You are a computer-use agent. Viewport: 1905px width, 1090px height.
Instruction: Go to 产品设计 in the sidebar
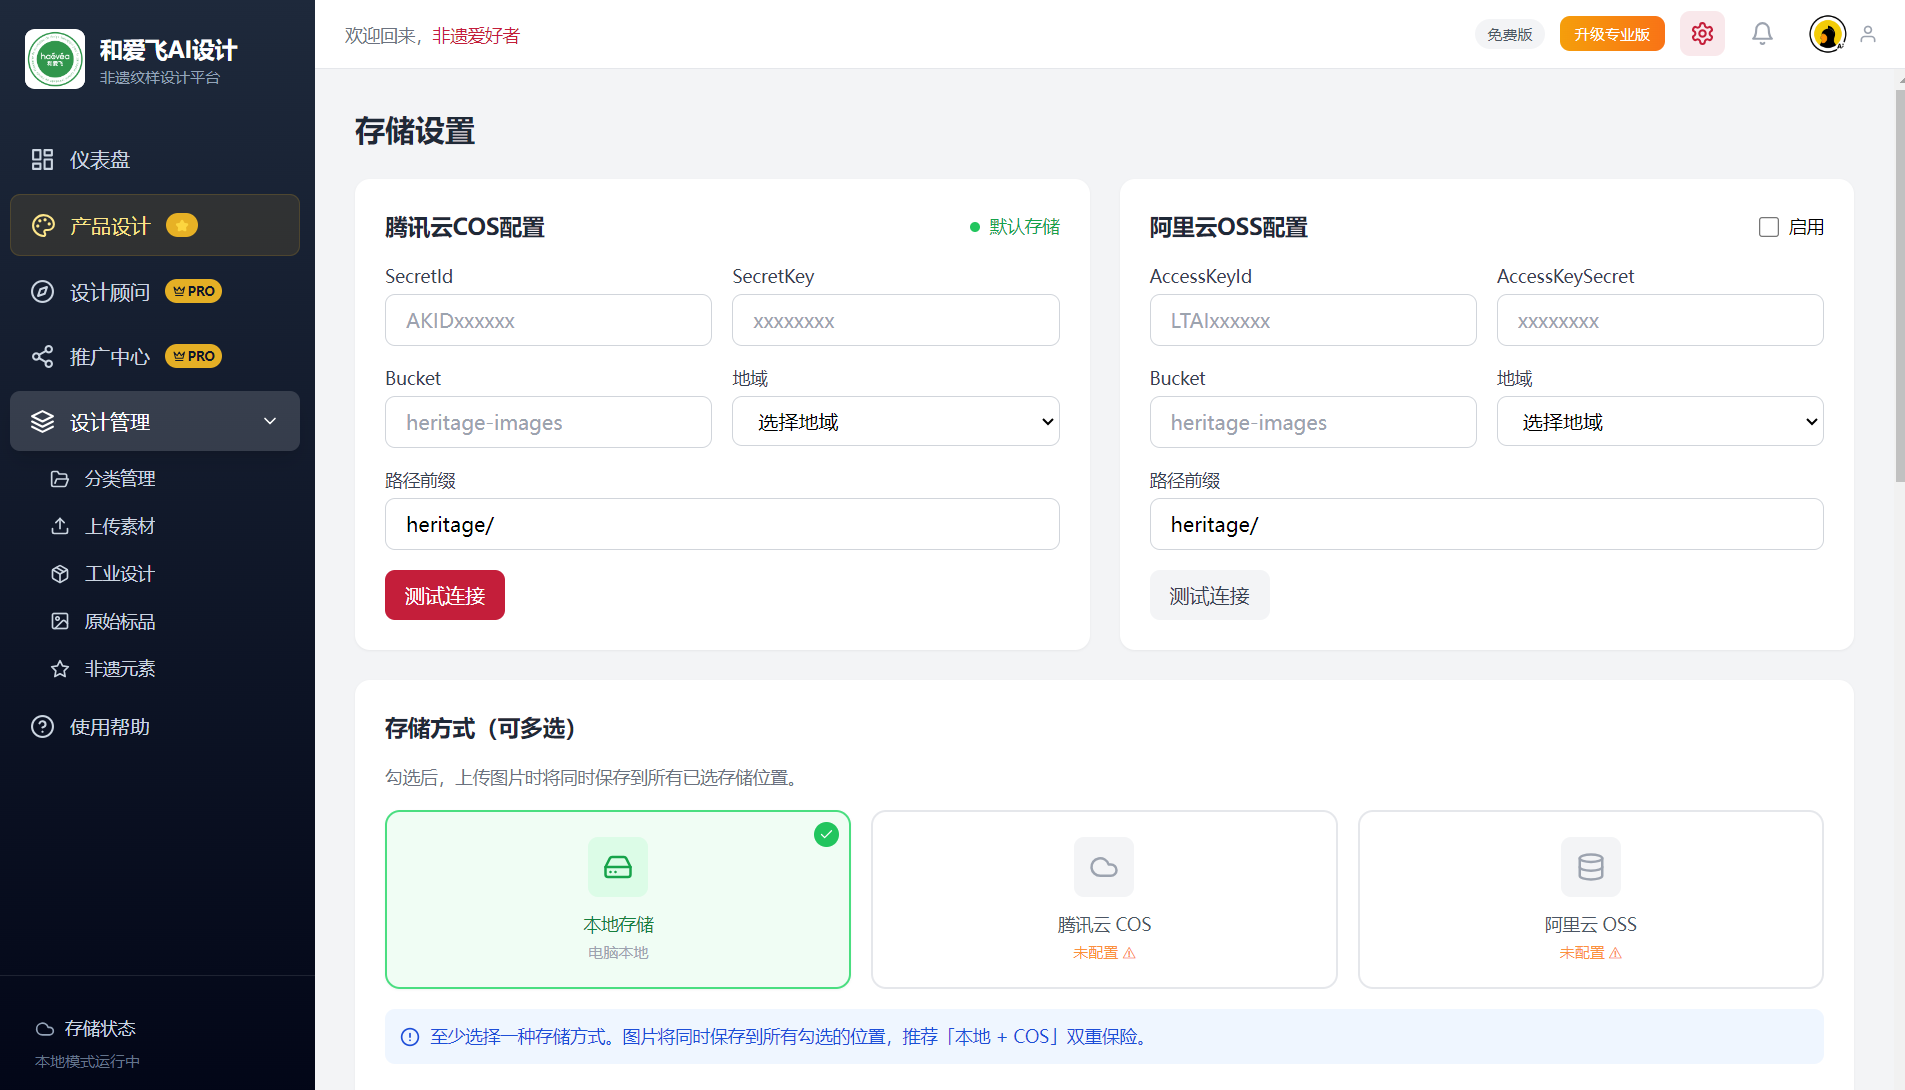[x=155, y=225]
